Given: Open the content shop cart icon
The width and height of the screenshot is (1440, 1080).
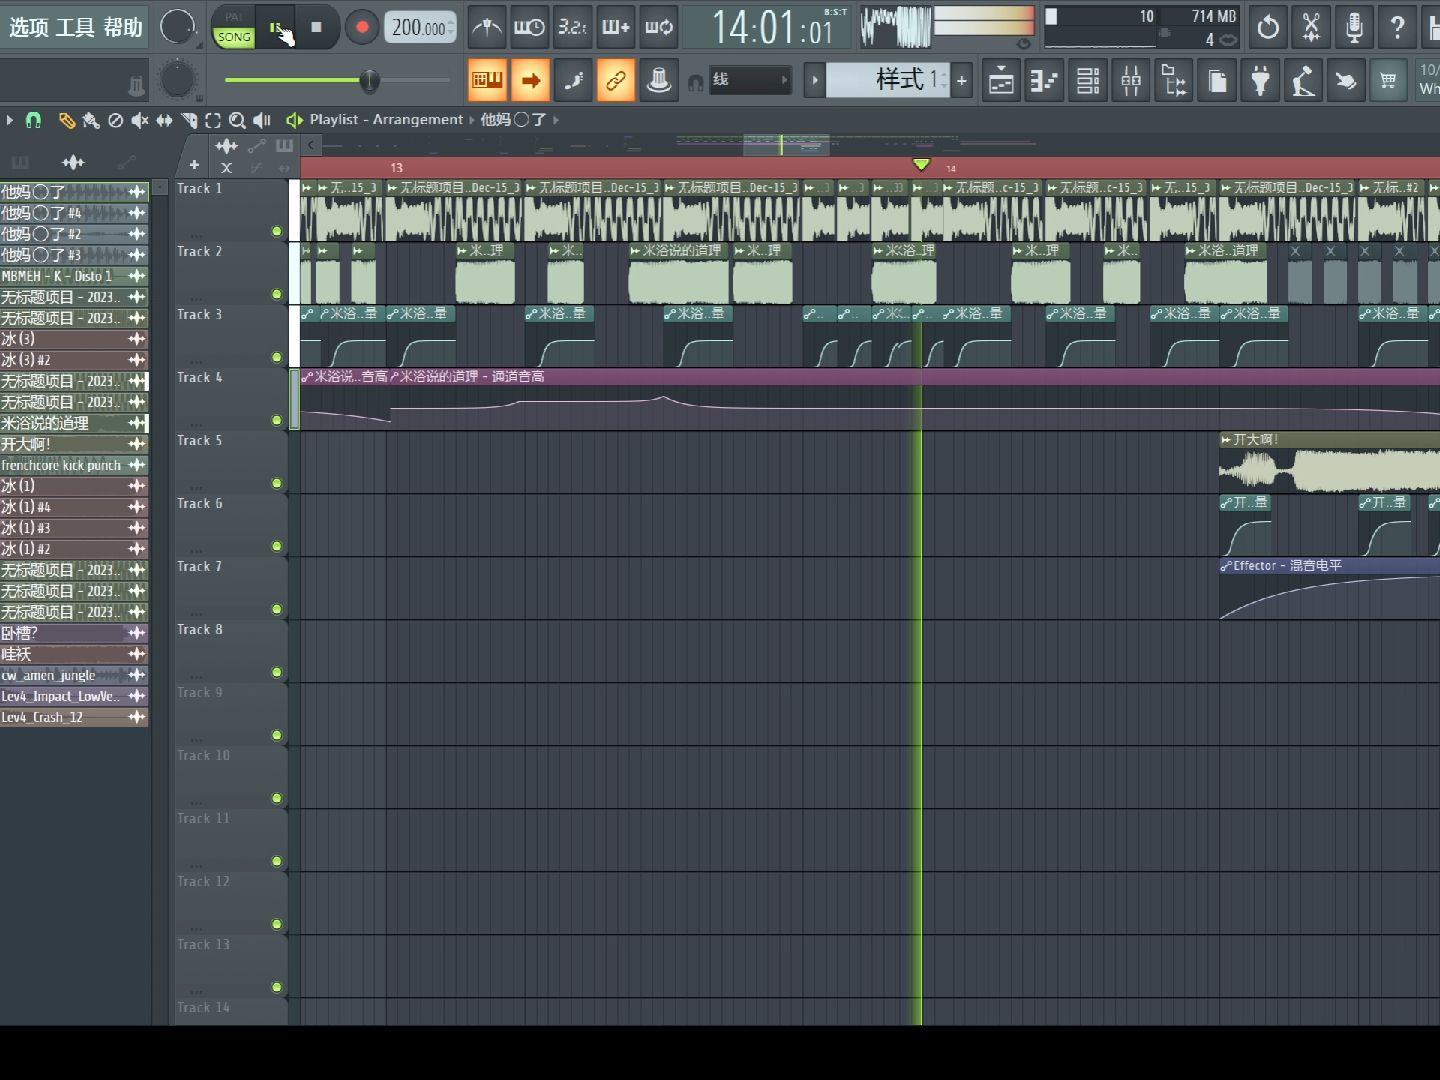Looking at the screenshot, I should point(1388,80).
